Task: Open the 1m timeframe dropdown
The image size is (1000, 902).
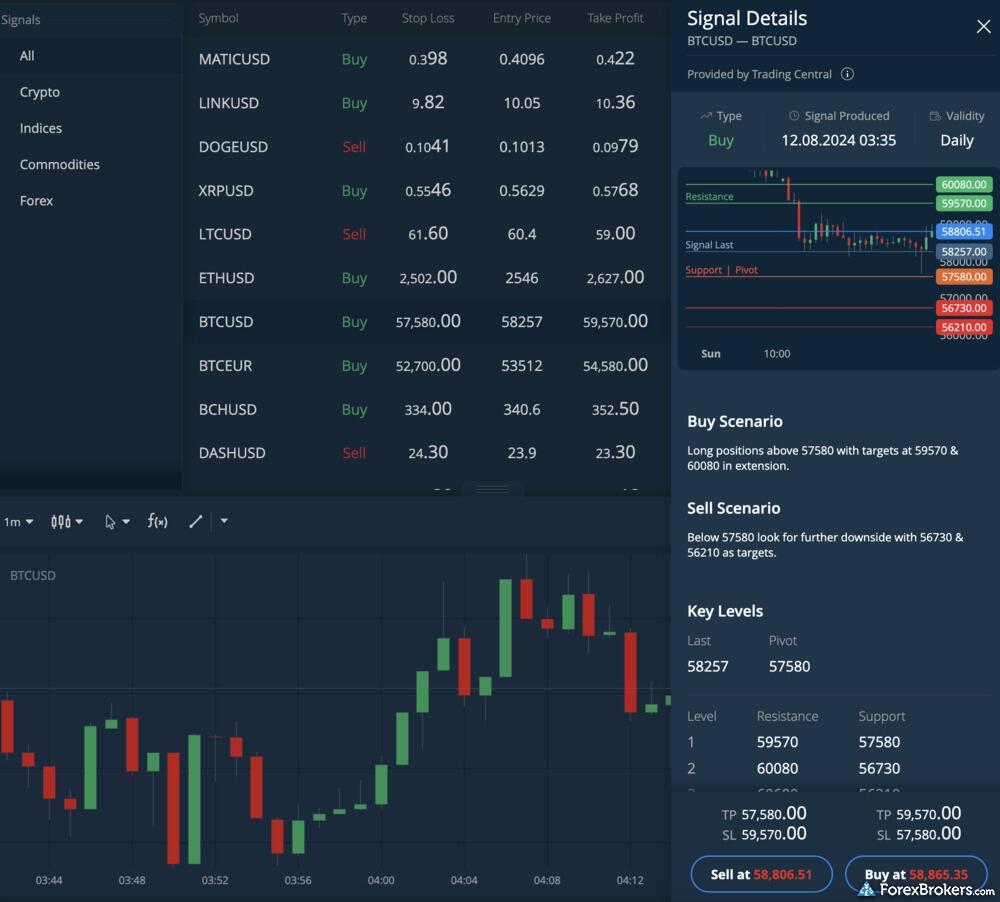Action: click(18, 521)
